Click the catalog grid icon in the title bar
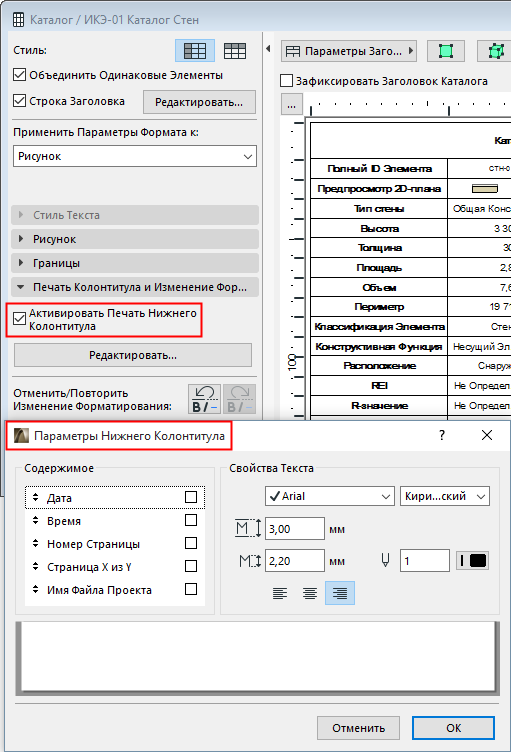Viewport: 511px width, 752px height. (x=18, y=20)
